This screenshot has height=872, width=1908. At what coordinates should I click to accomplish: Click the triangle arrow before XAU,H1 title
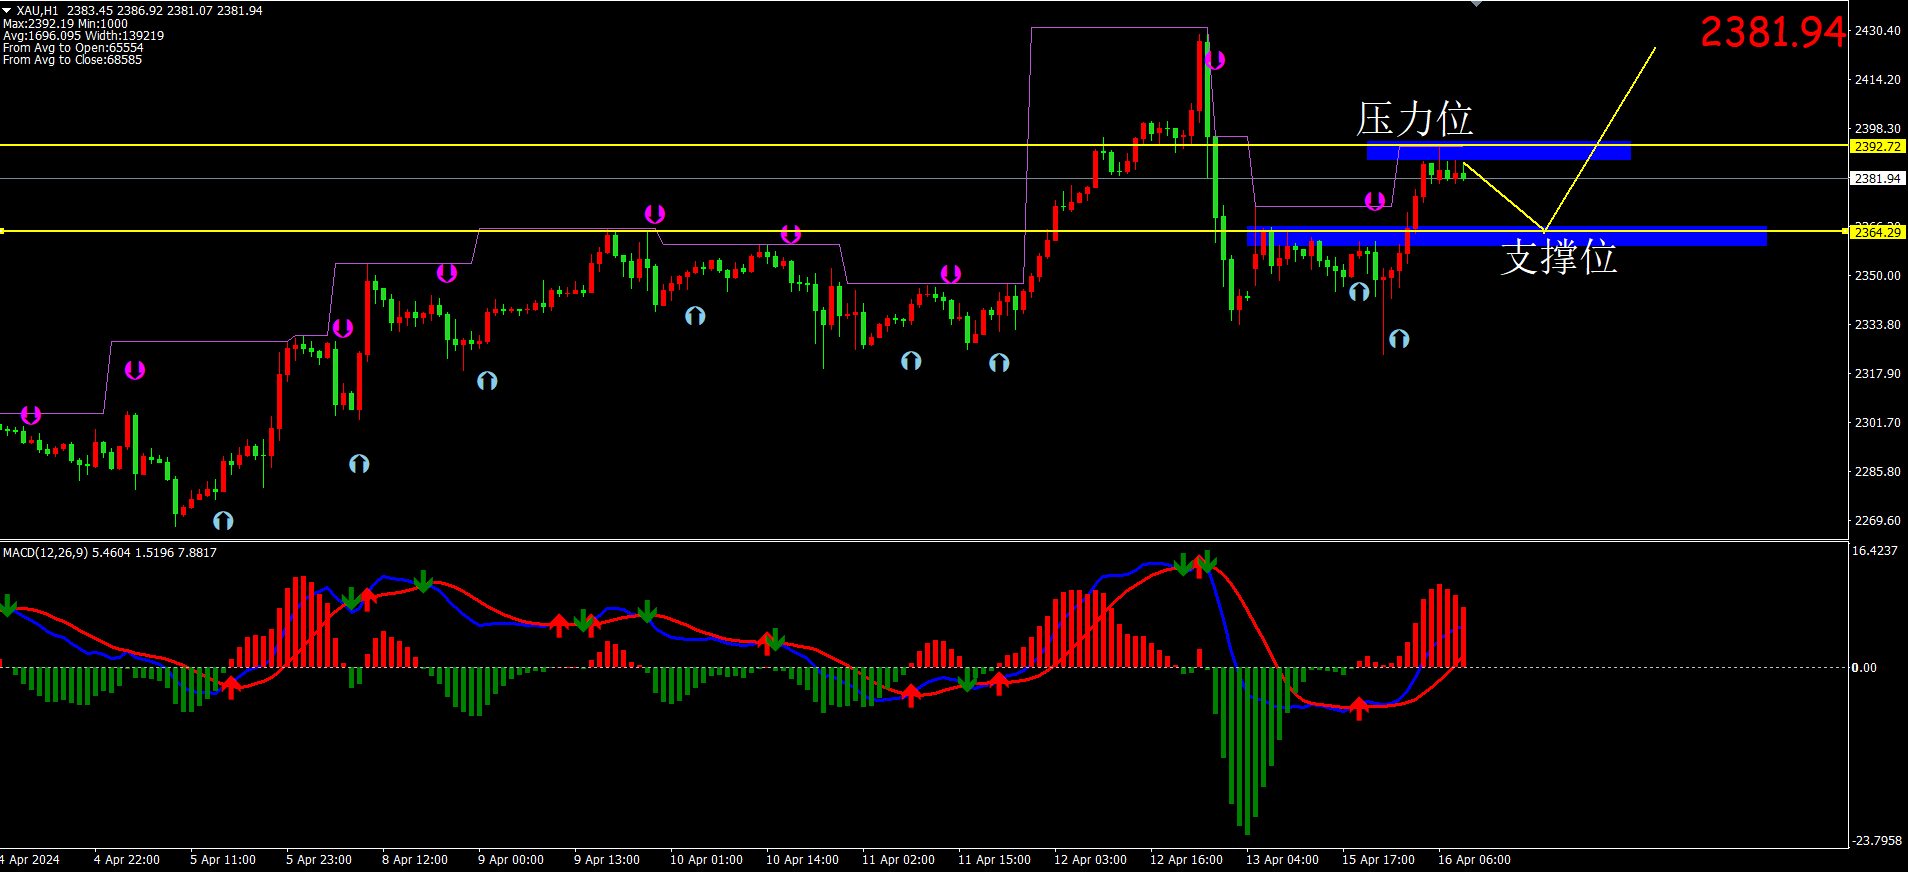pos(7,10)
